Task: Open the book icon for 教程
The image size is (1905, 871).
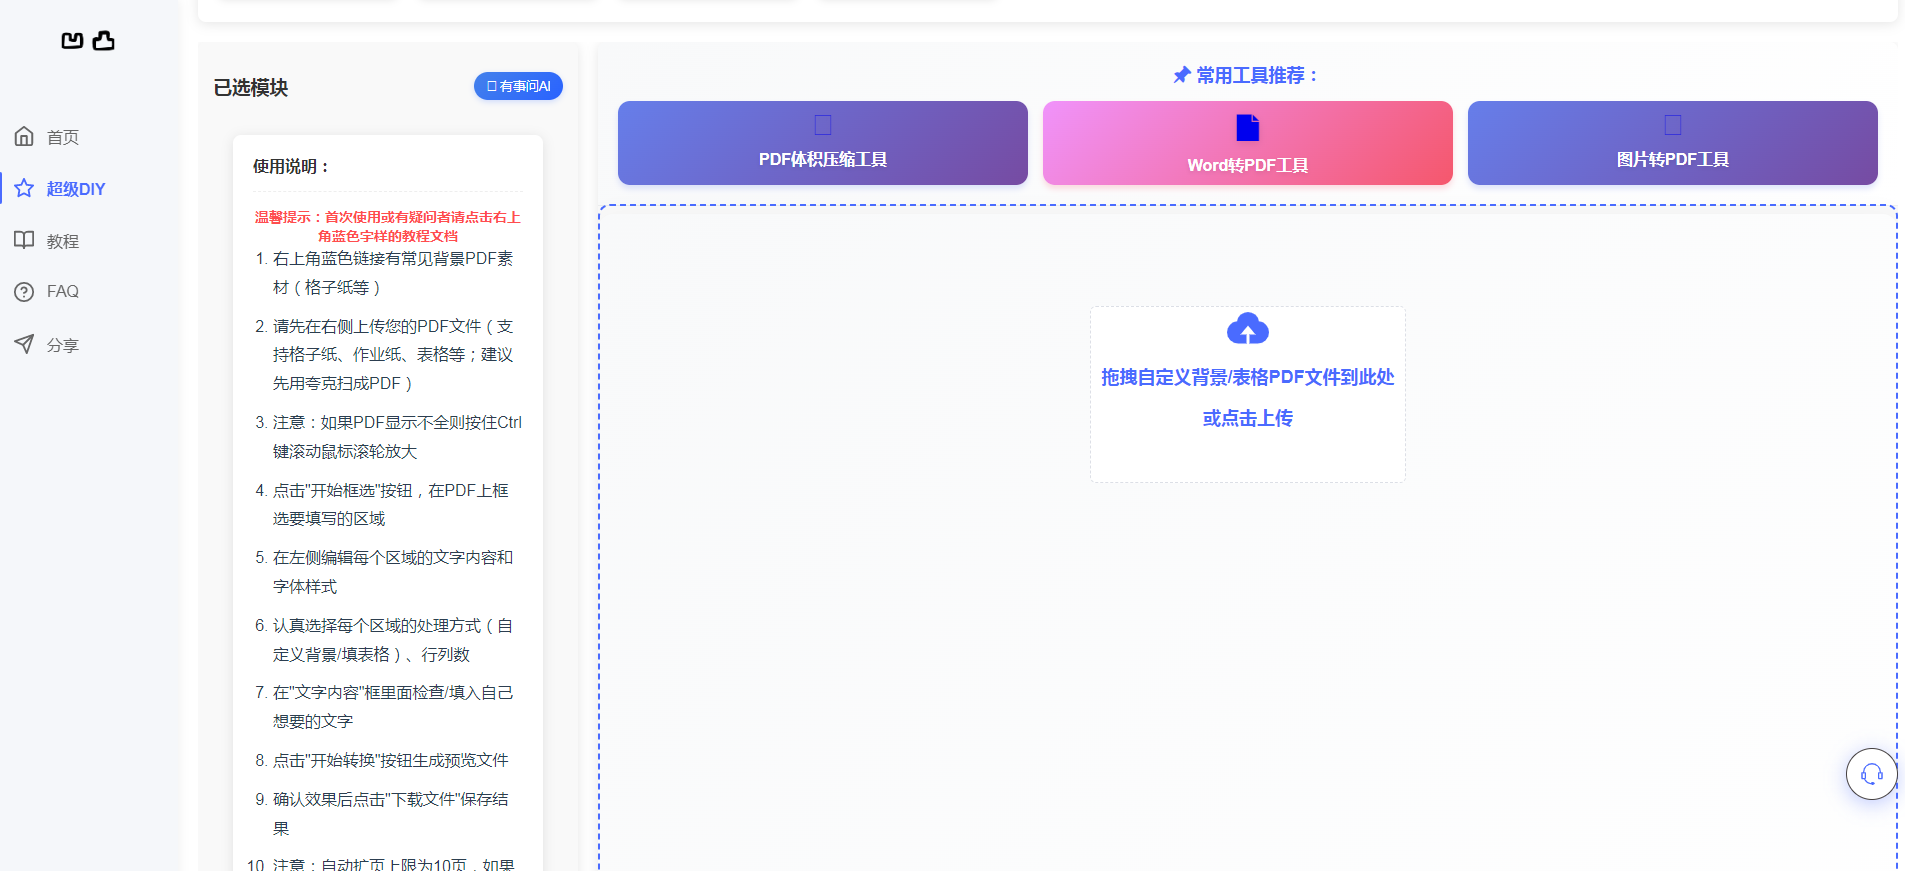Action: click(x=25, y=240)
